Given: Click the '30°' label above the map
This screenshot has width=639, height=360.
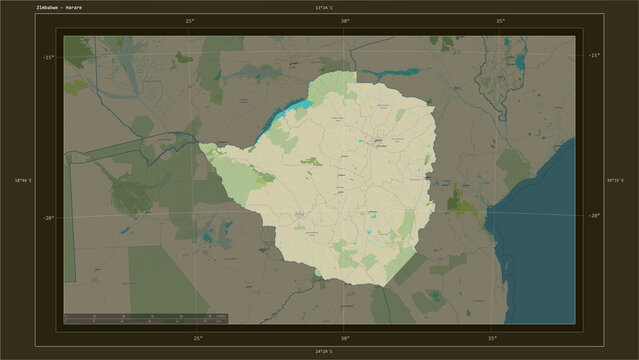Looking at the screenshot, I should 345,21.
